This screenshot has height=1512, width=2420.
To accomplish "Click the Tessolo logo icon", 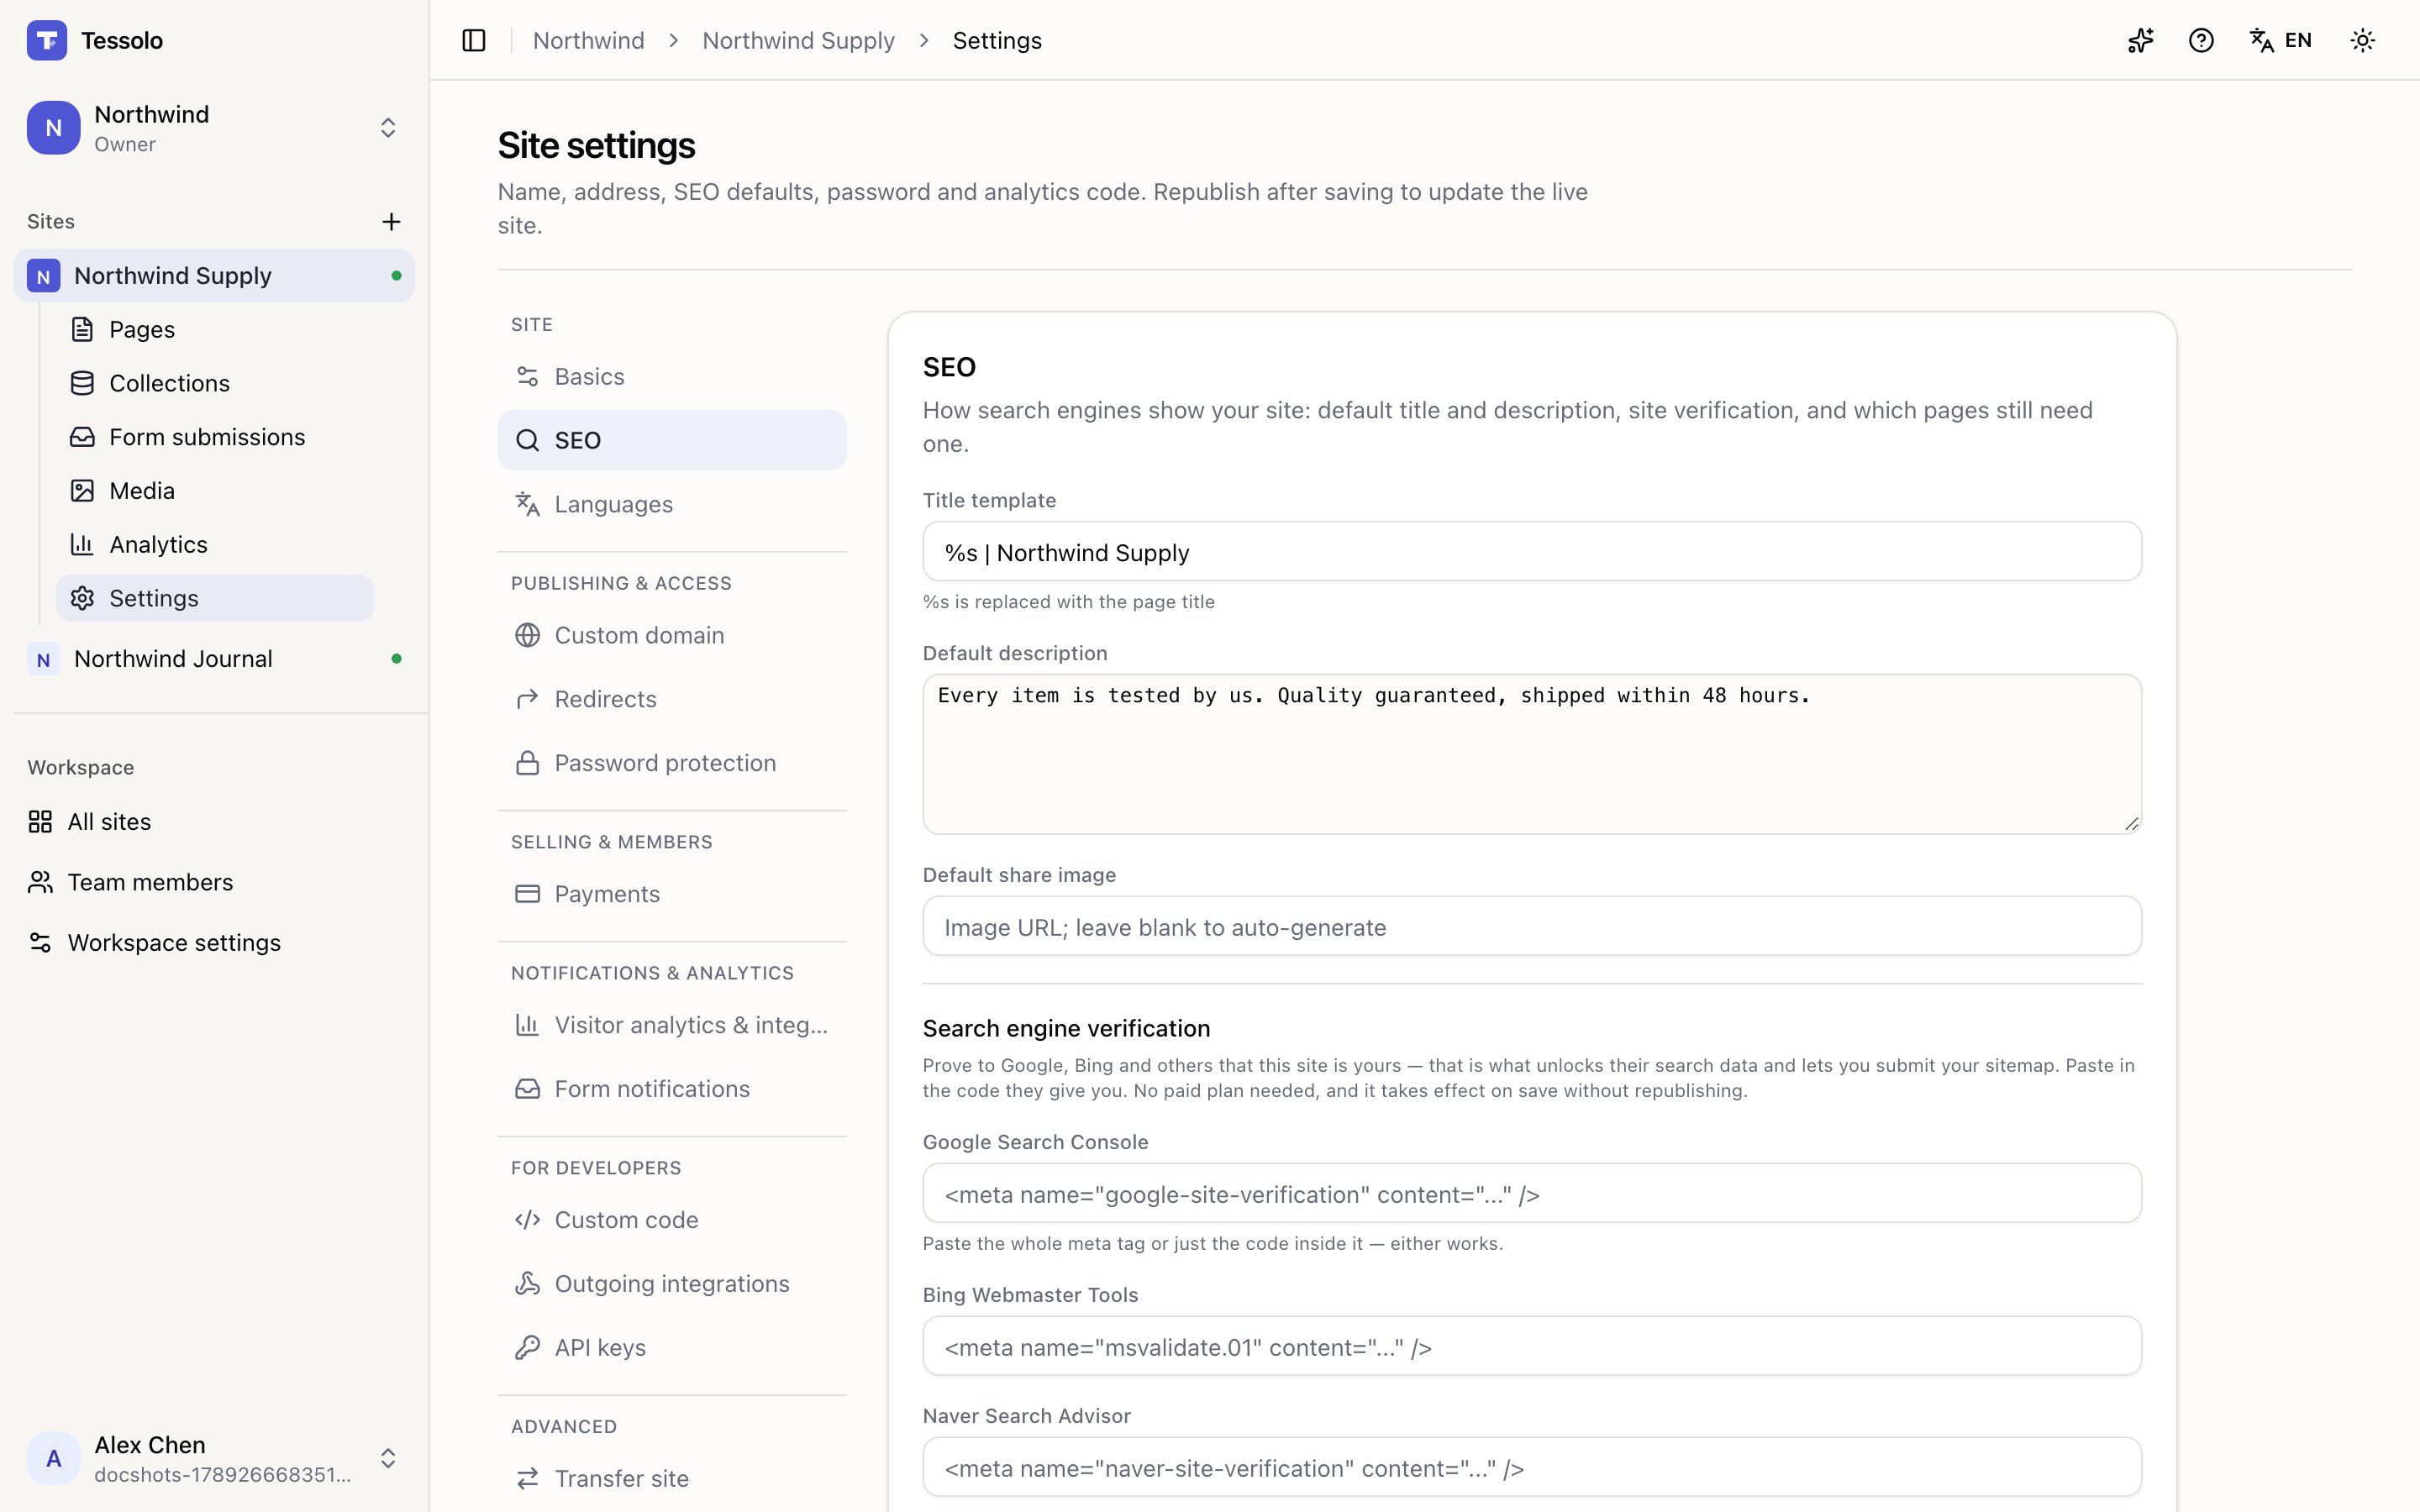I will click(x=47, y=41).
